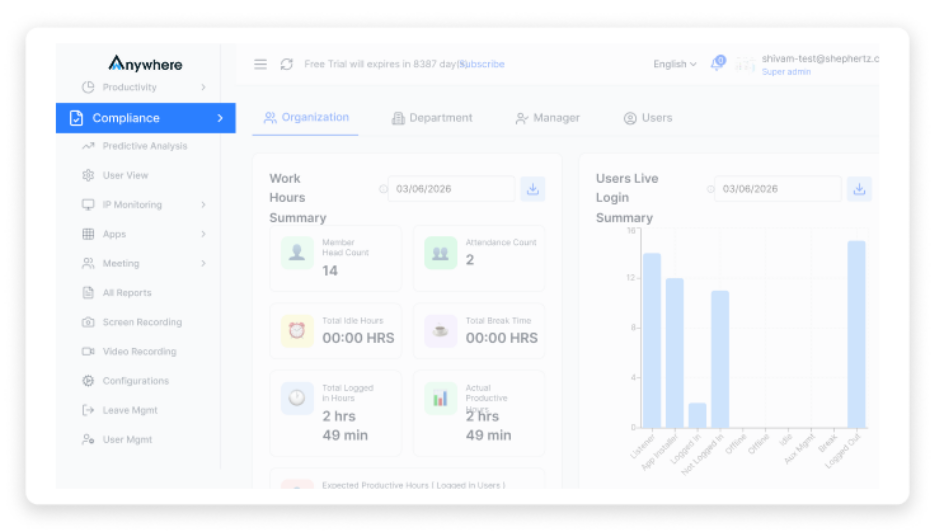
Task: Click the Not Logged In chart bar
Action: pos(720,359)
